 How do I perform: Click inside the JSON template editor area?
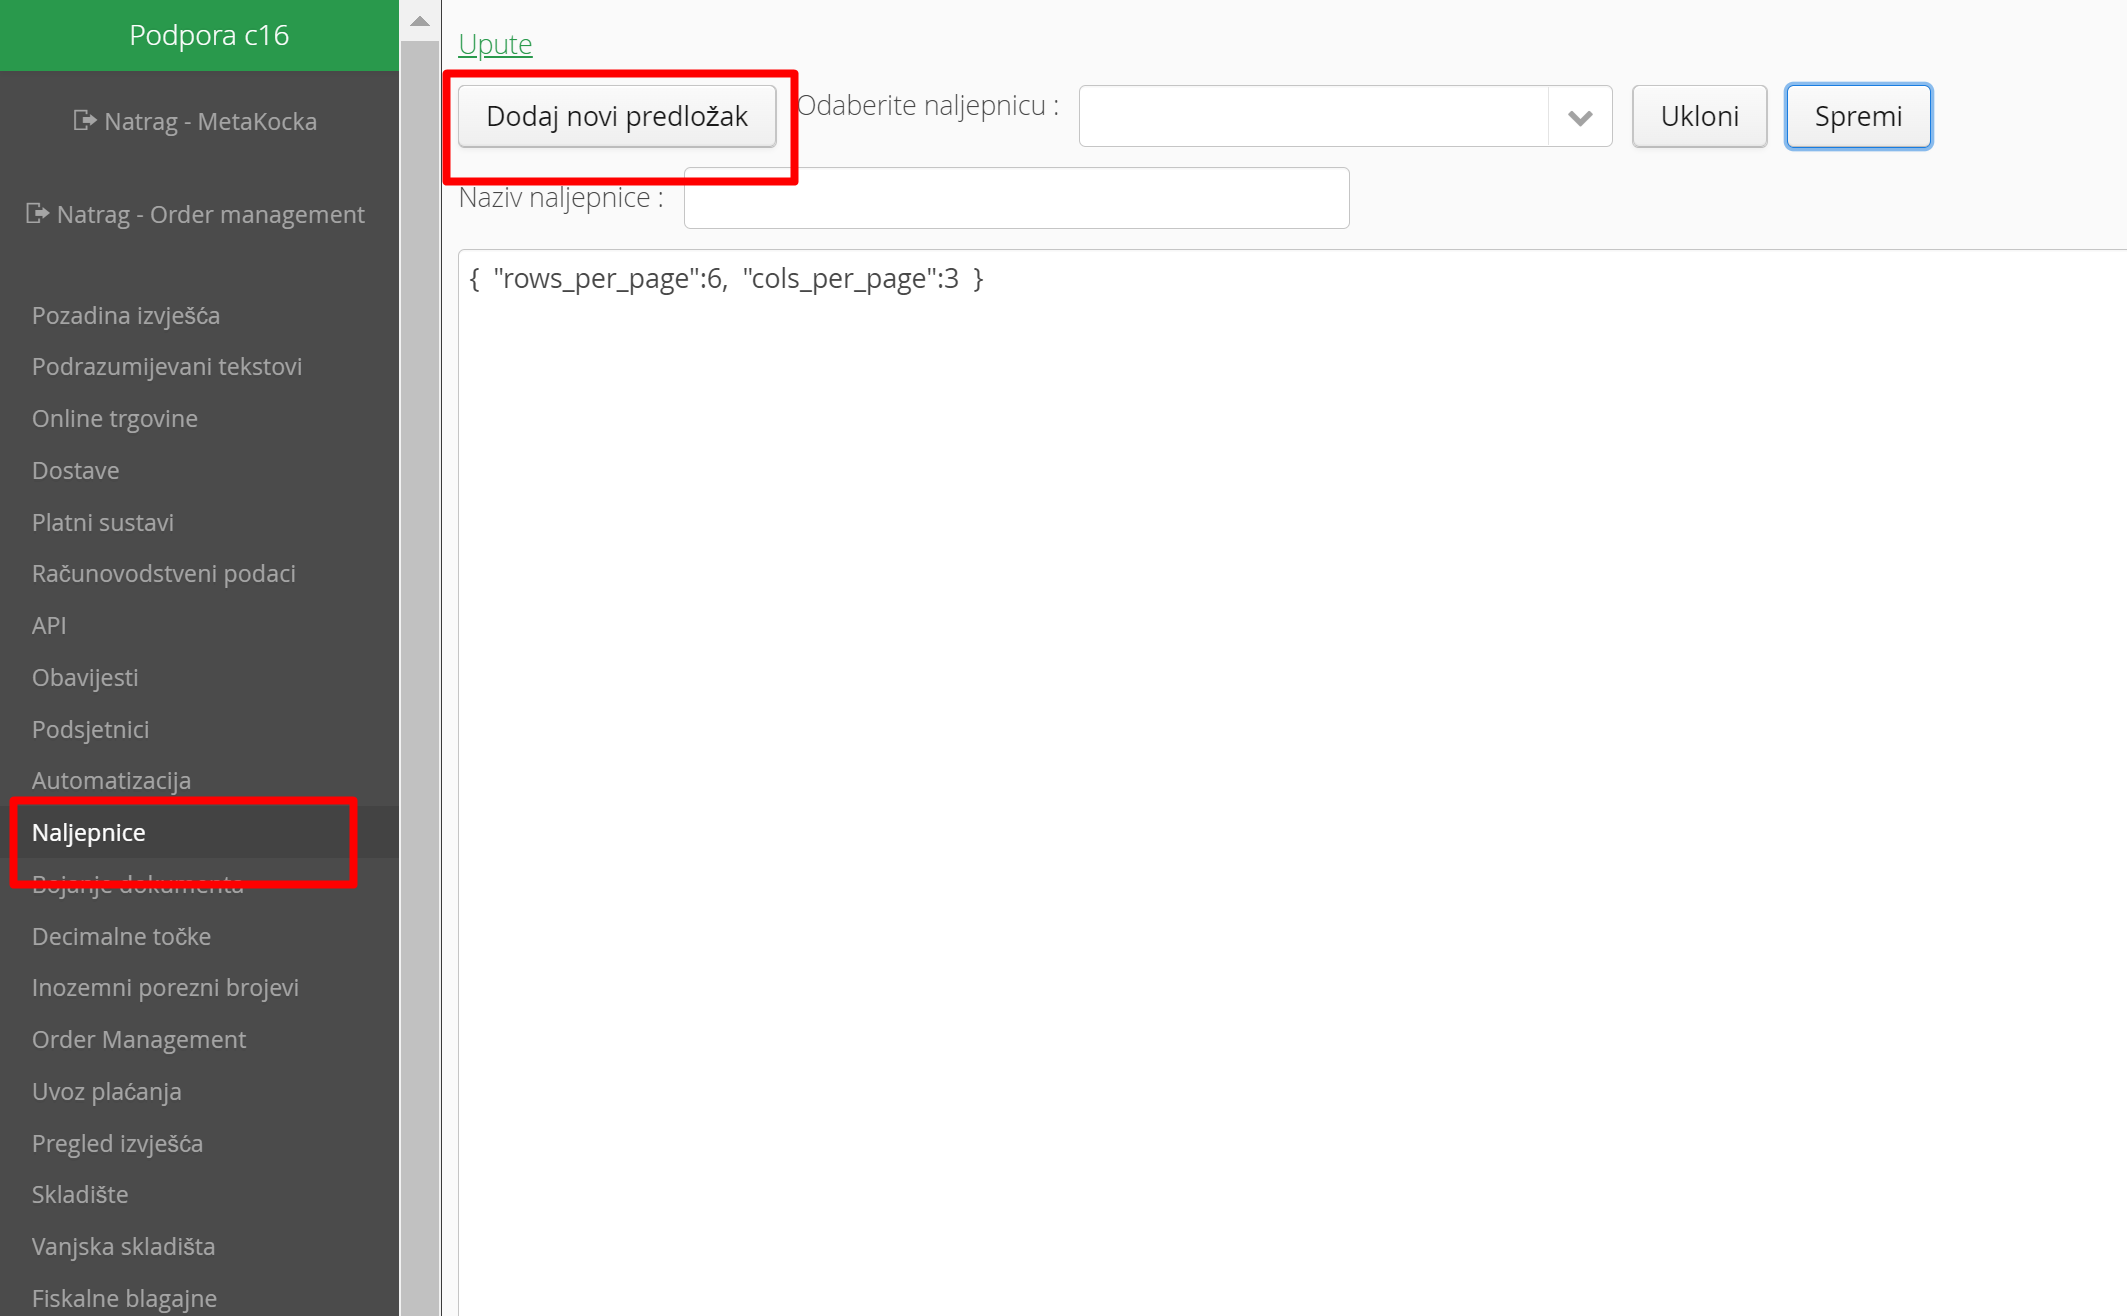click(1290, 700)
